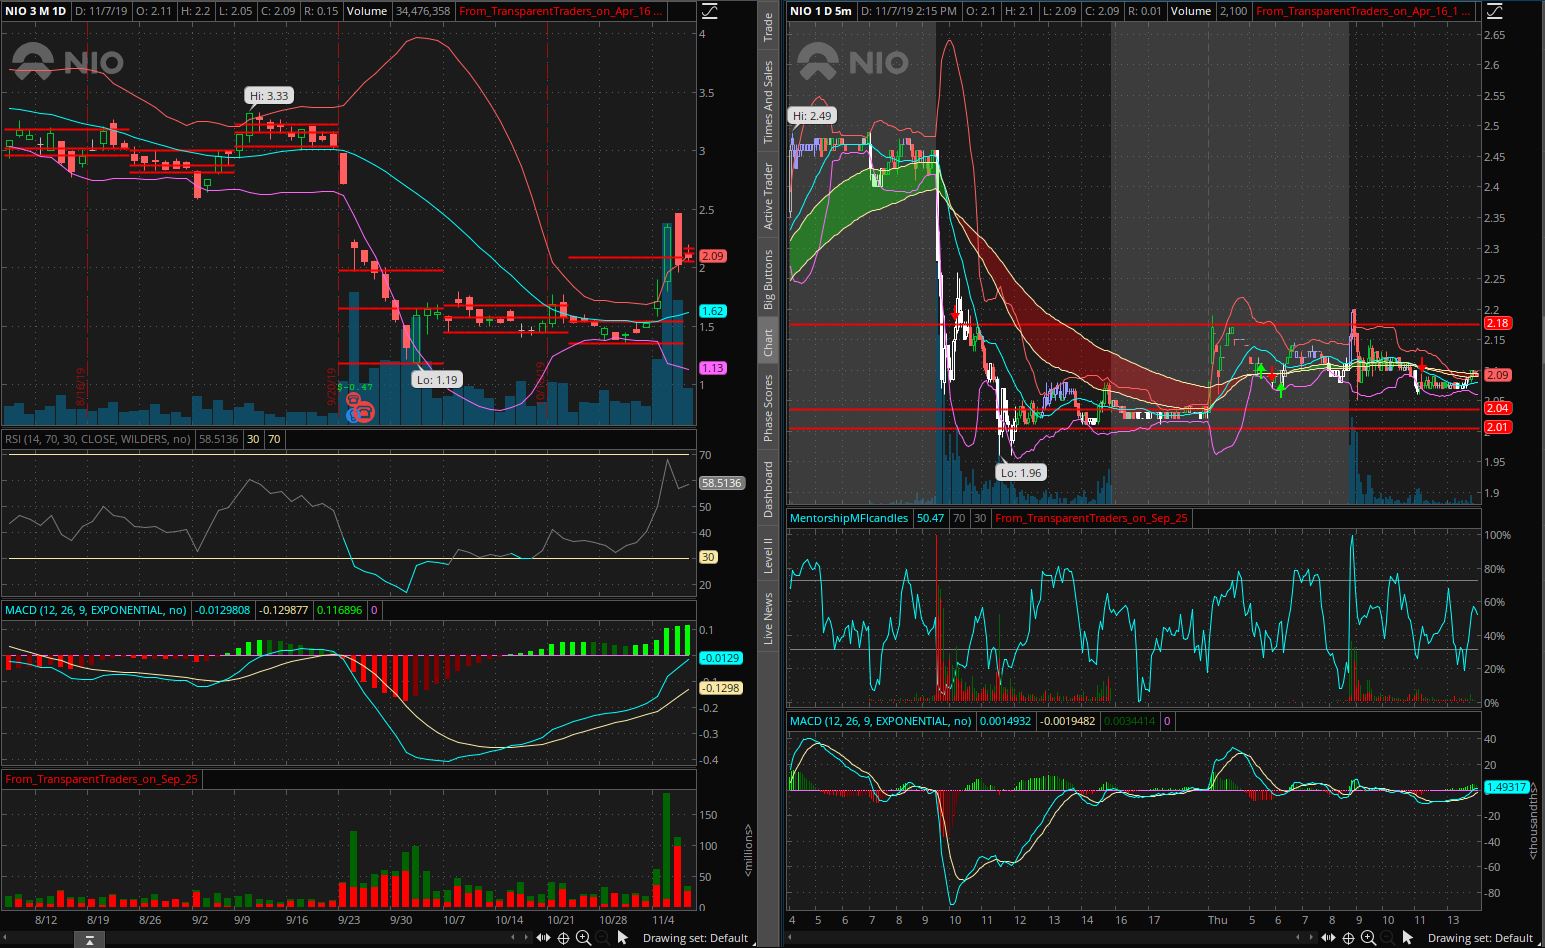This screenshot has height=948, width=1545.
Task: Click the Volume label in left chart header
Action: click(x=367, y=11)
